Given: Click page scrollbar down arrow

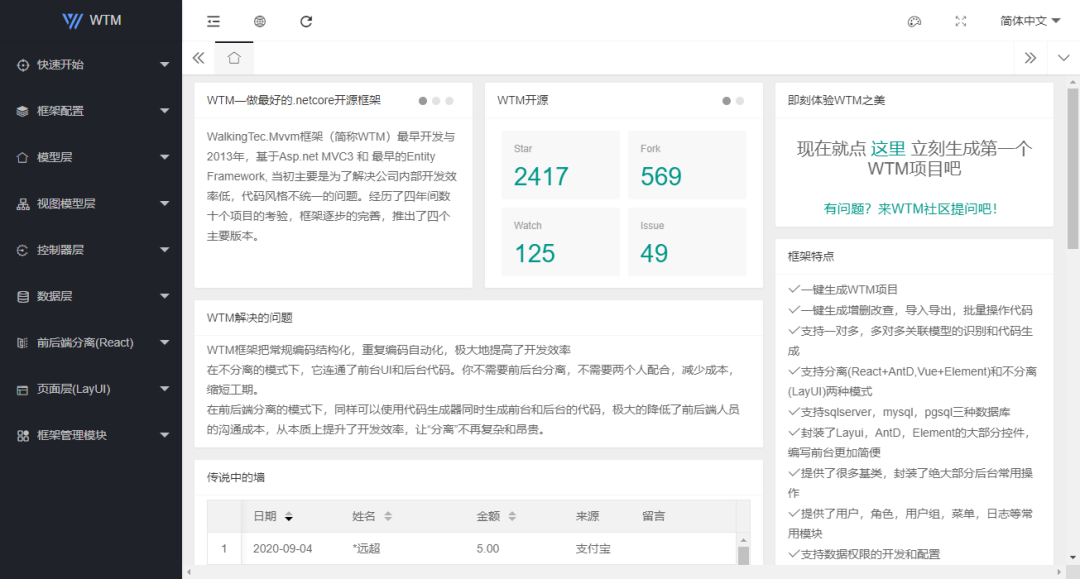Looking at the screenshot, I should 1072,558.
